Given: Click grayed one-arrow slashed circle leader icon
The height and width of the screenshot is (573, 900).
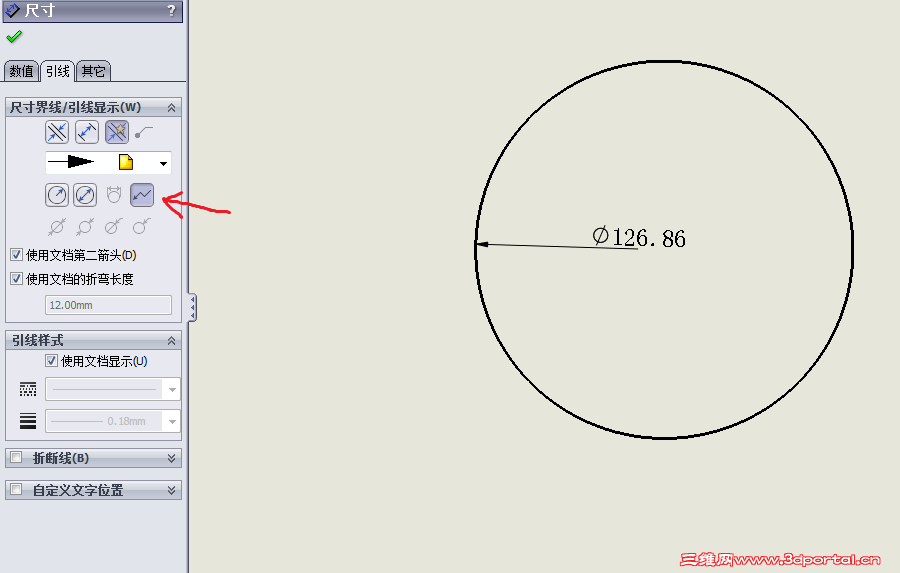Looking at the screenshot, I should [114, 227].
